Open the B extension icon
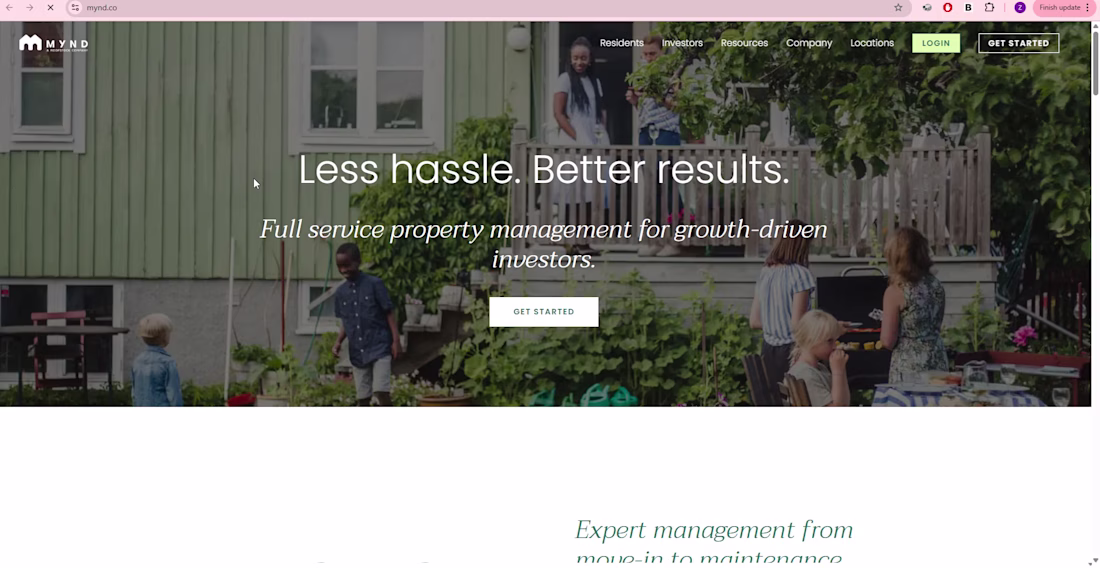The height and width of the screenshot is (568, 1100). point(968,8)
